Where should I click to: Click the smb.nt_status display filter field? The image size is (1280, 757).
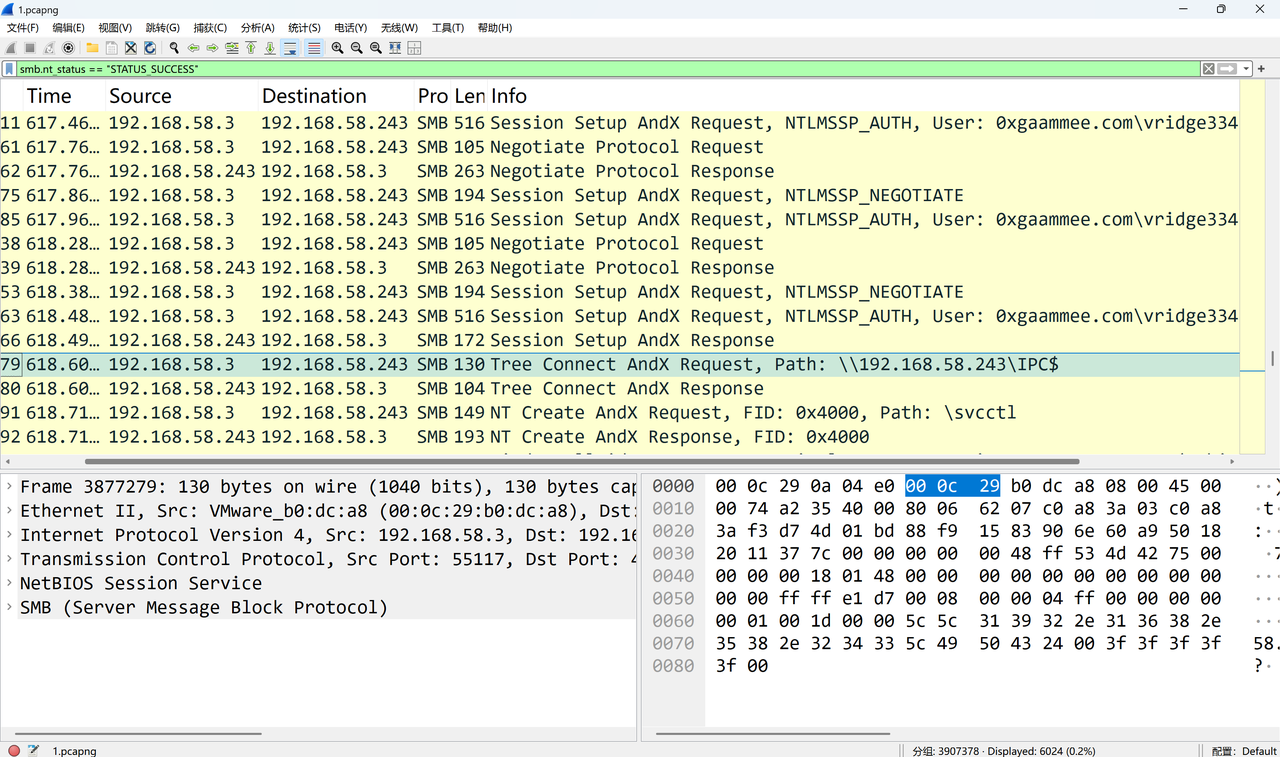[x=600, y=69]
